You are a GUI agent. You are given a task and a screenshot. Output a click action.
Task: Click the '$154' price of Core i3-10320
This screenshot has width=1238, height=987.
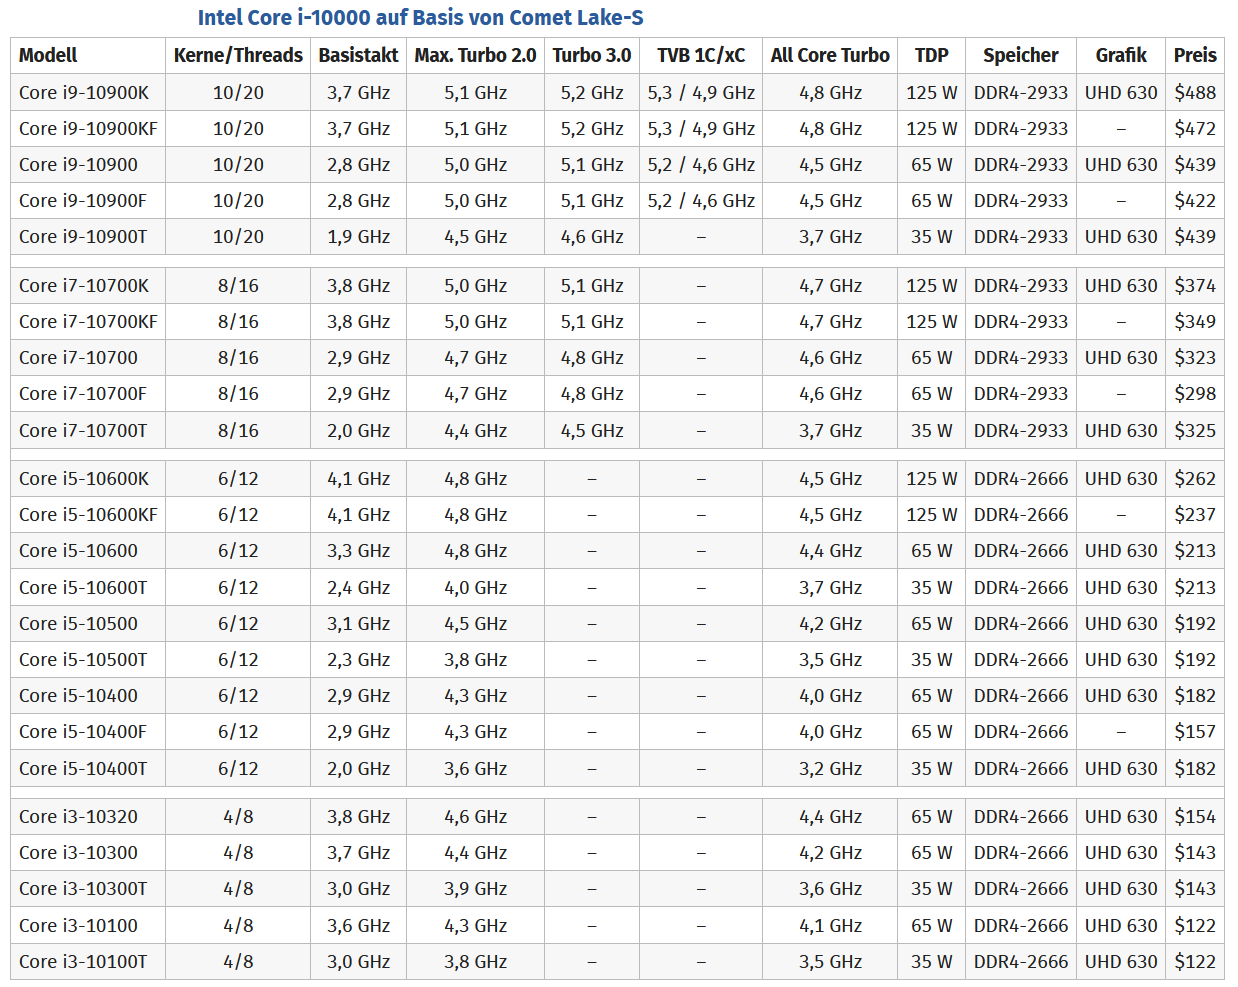point(1195,817)
